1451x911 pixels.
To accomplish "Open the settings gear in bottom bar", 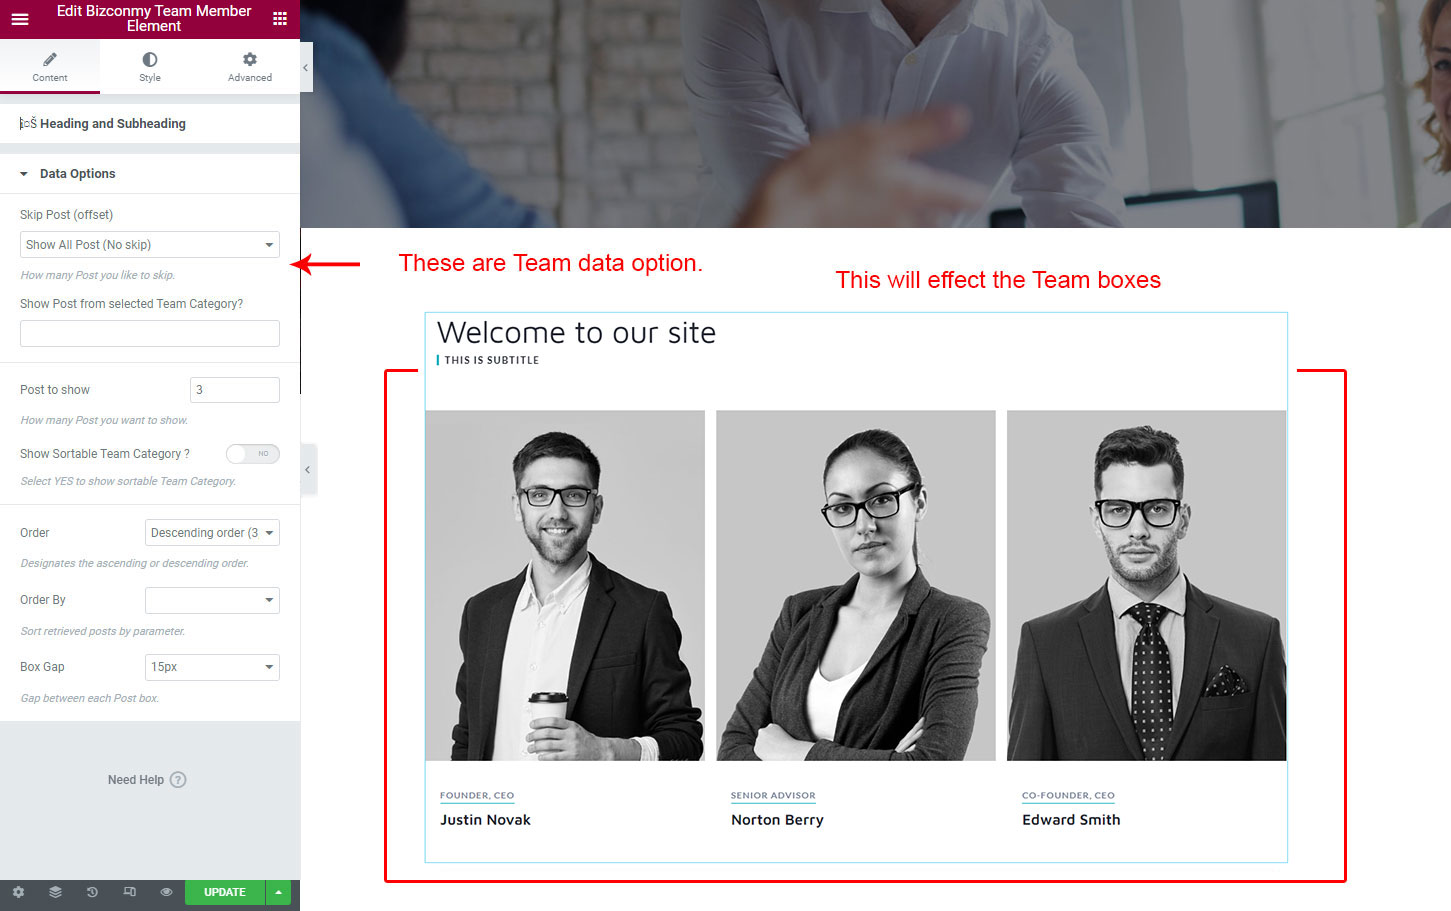I will [x=18, y=892].
